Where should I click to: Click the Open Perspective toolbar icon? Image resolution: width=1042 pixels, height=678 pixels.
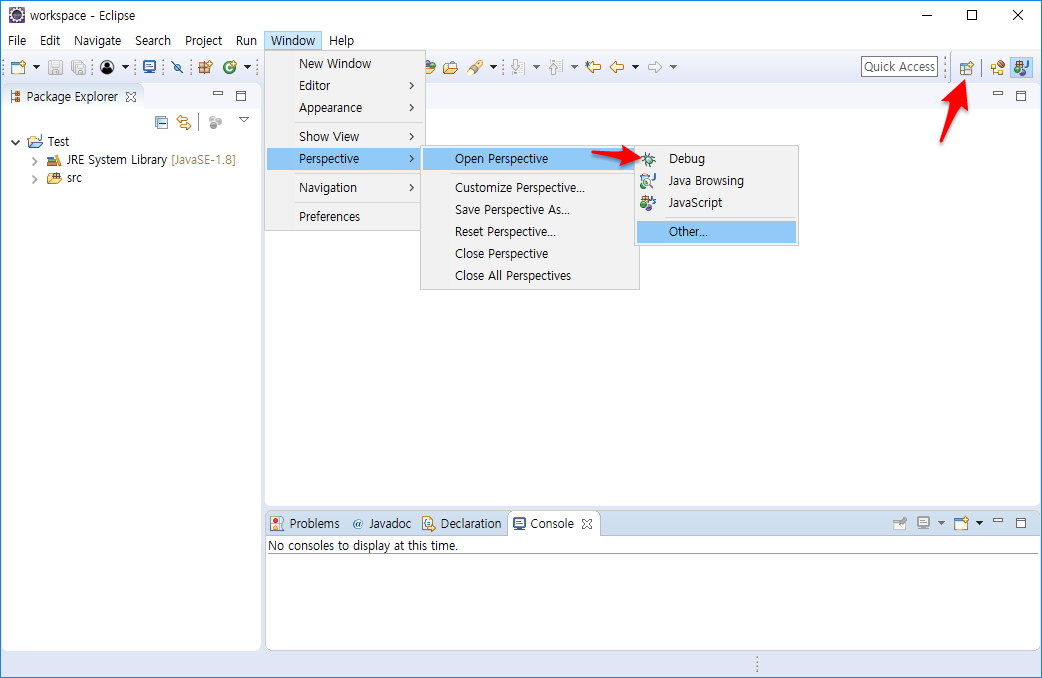pyautogui.click(x=966, y=67)
